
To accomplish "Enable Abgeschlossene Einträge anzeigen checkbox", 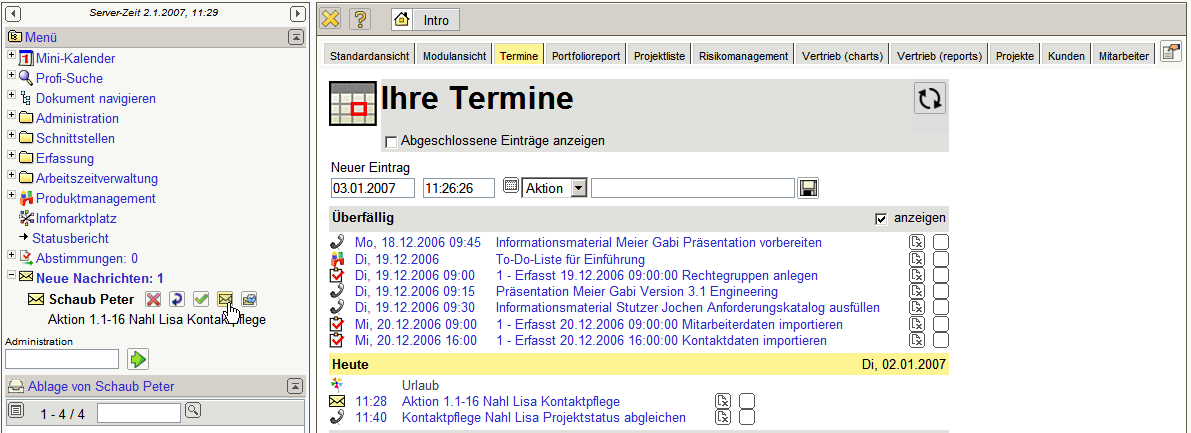I will (x=391, y=141).
